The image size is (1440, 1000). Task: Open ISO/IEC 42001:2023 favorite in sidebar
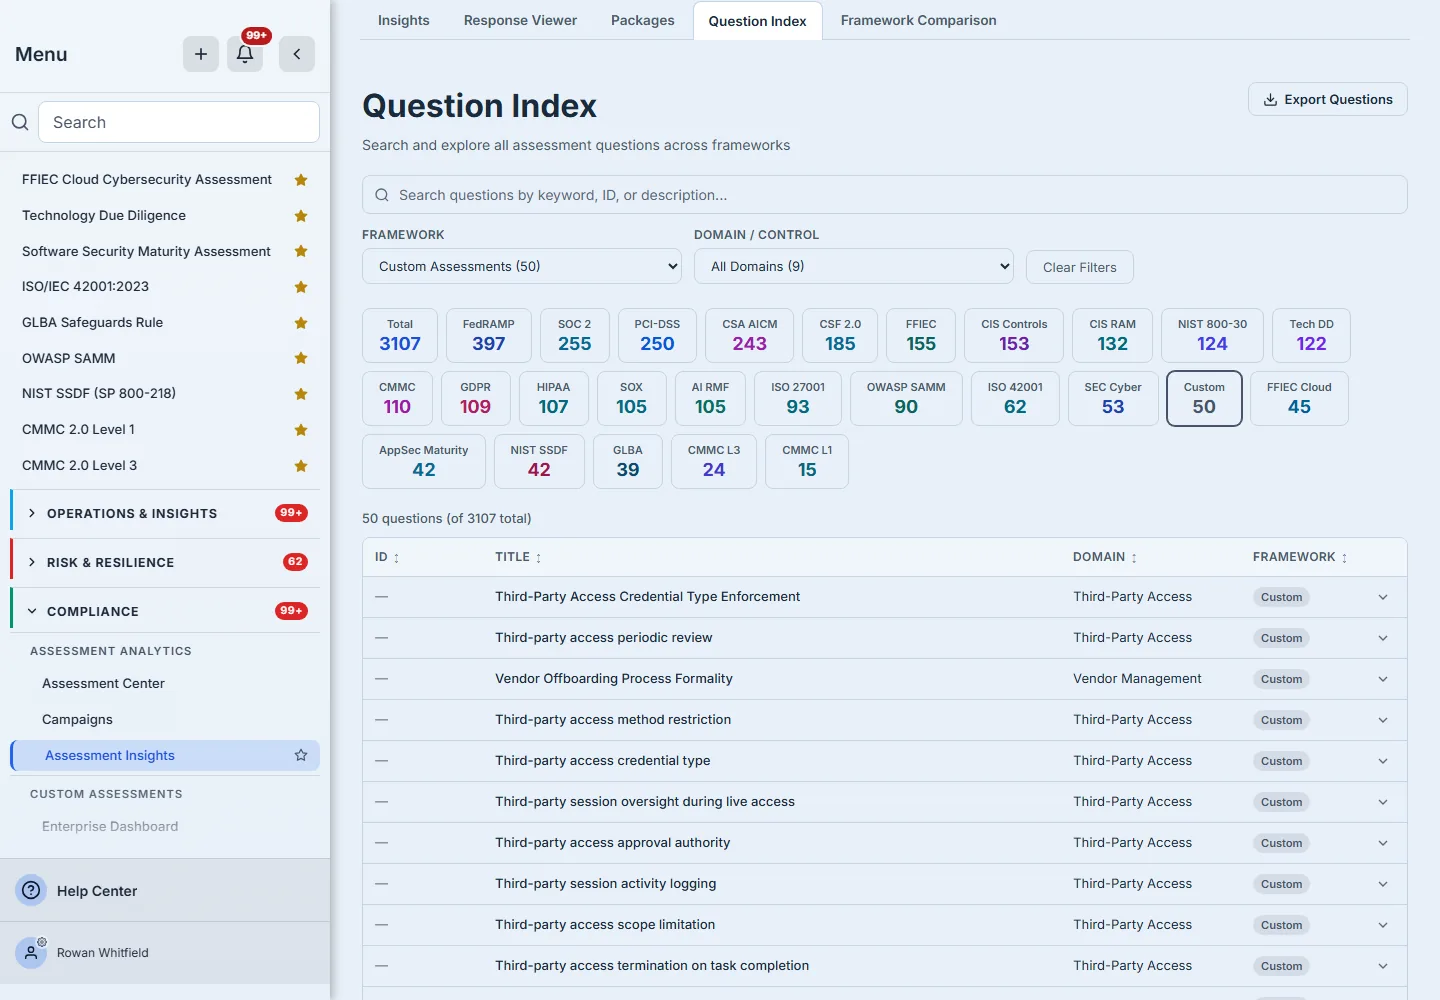pos(85,286)
